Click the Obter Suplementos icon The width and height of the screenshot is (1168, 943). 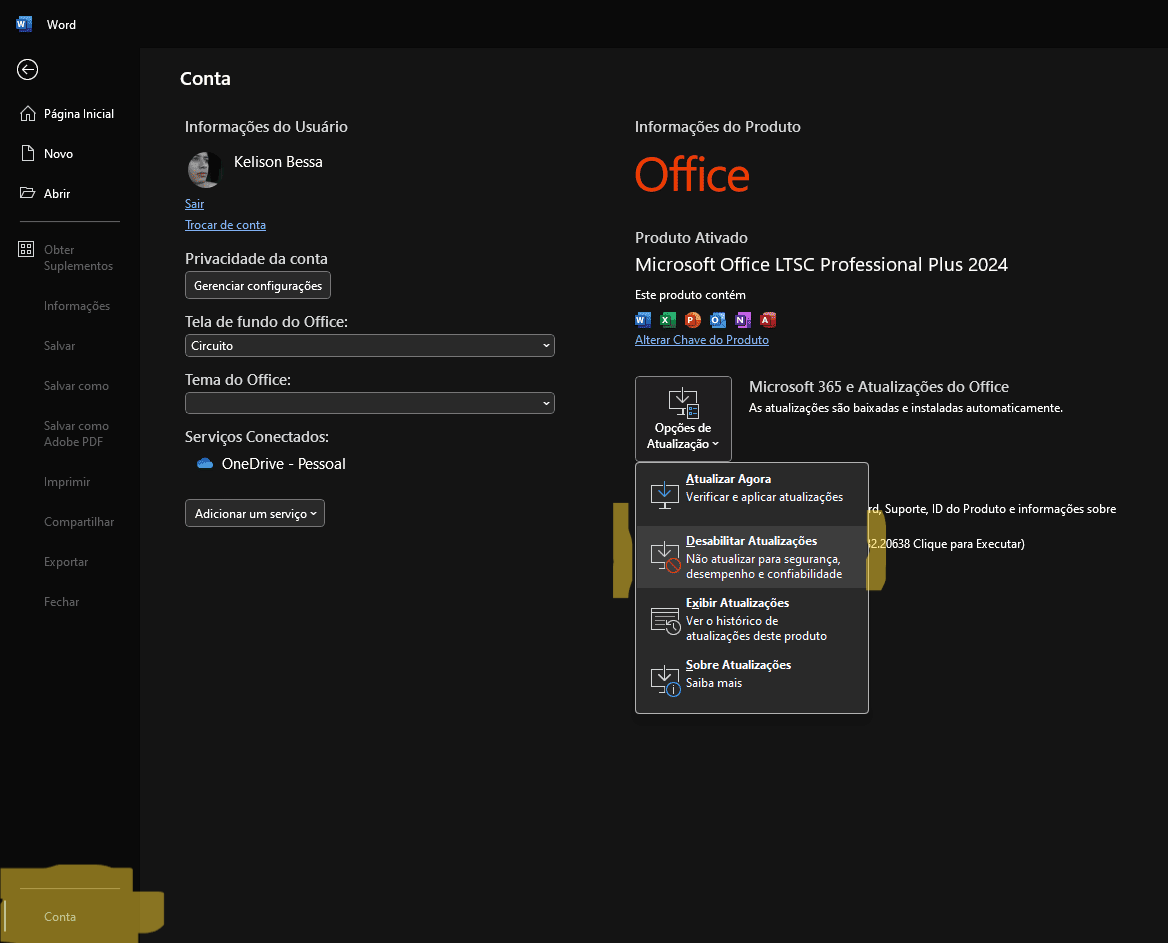[27, 250]
